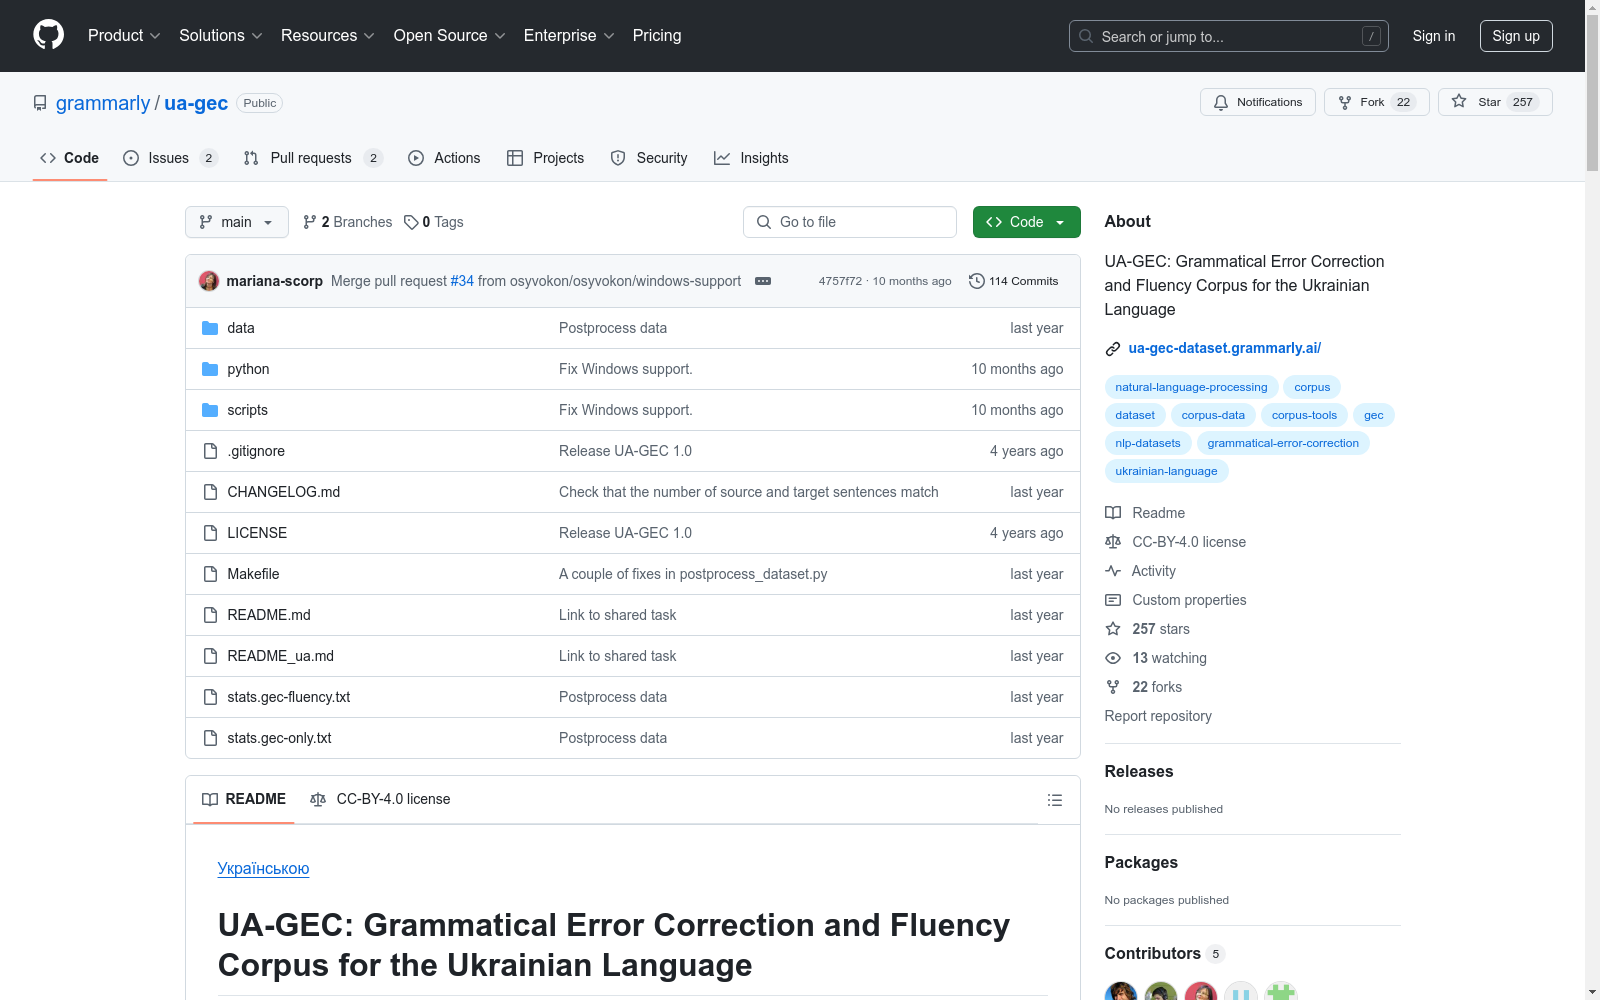1600x1000 pixels.
Task: Click the grammatical-error-correction topic tag
Action: click(x=1283, y=443)
